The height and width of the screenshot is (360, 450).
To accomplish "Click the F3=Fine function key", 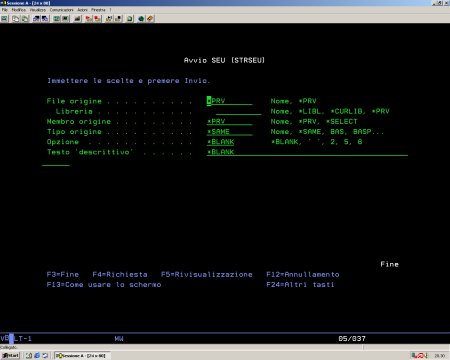I will [x=63, y=274].
